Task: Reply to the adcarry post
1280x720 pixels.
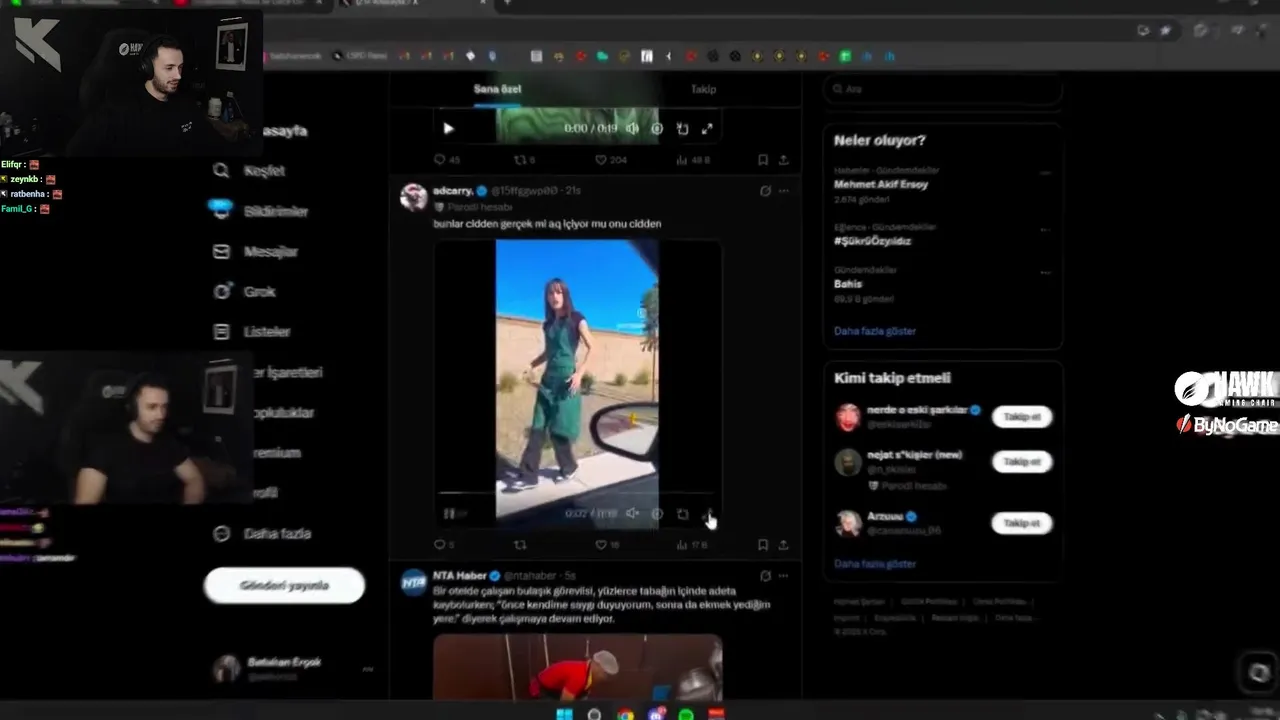Action: (443, 545)
